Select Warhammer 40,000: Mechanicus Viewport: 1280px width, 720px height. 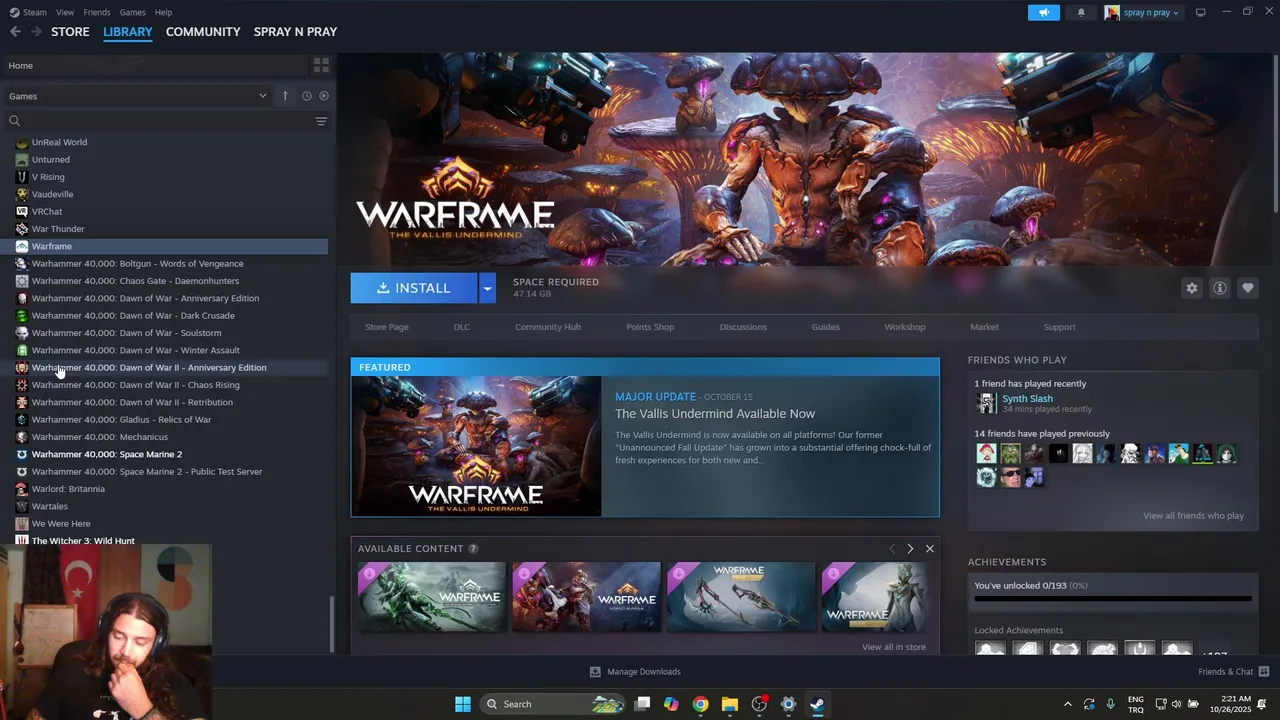point(100,437)
